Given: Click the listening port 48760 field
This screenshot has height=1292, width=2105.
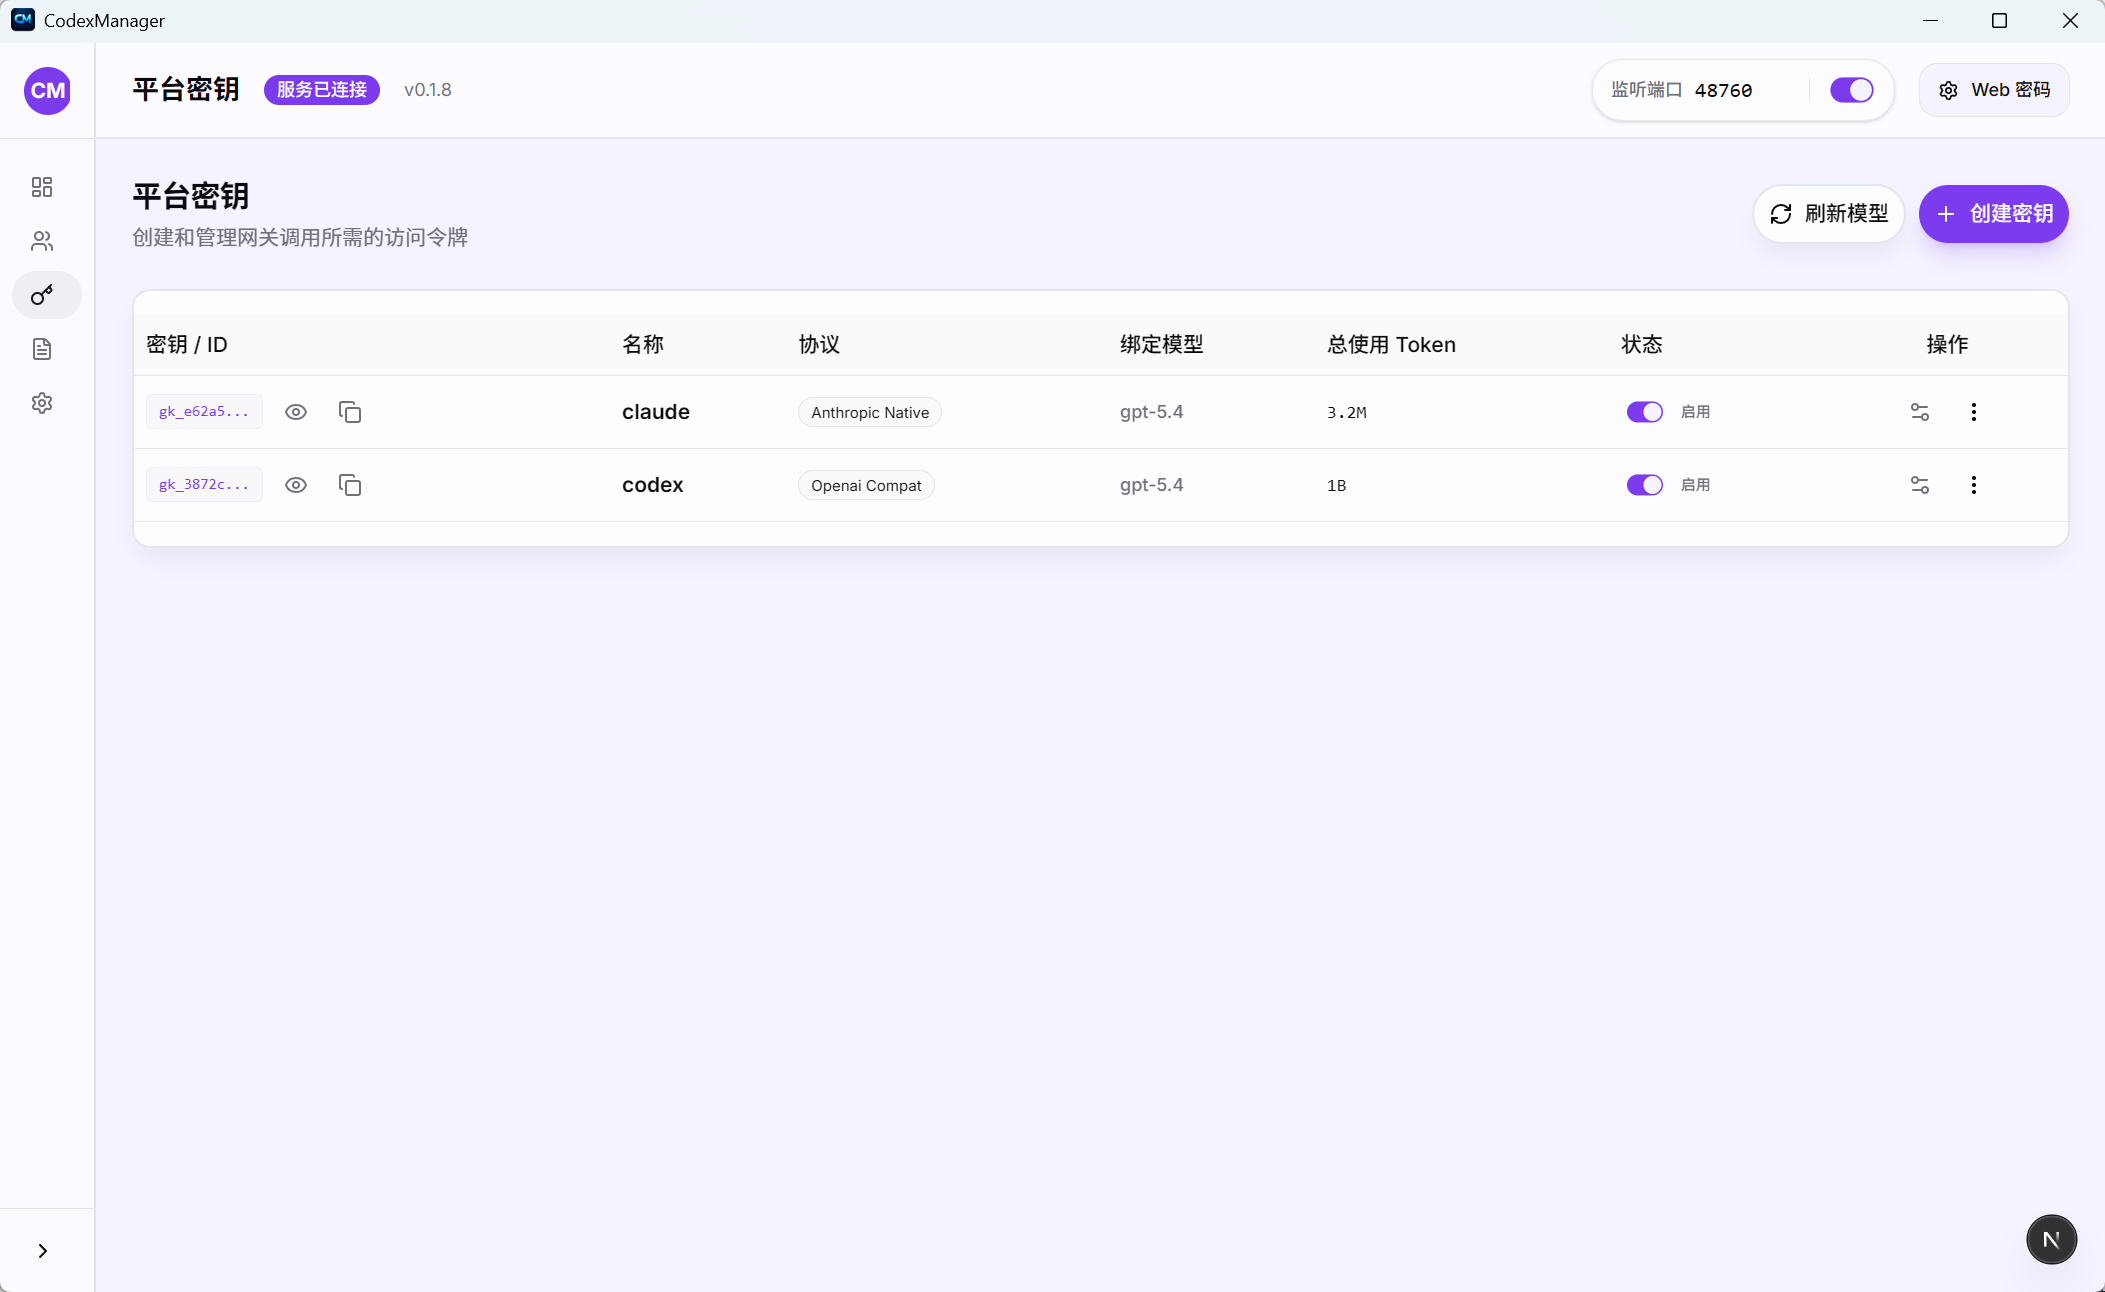Looking at the screenshot, I should coord(1723,90).
